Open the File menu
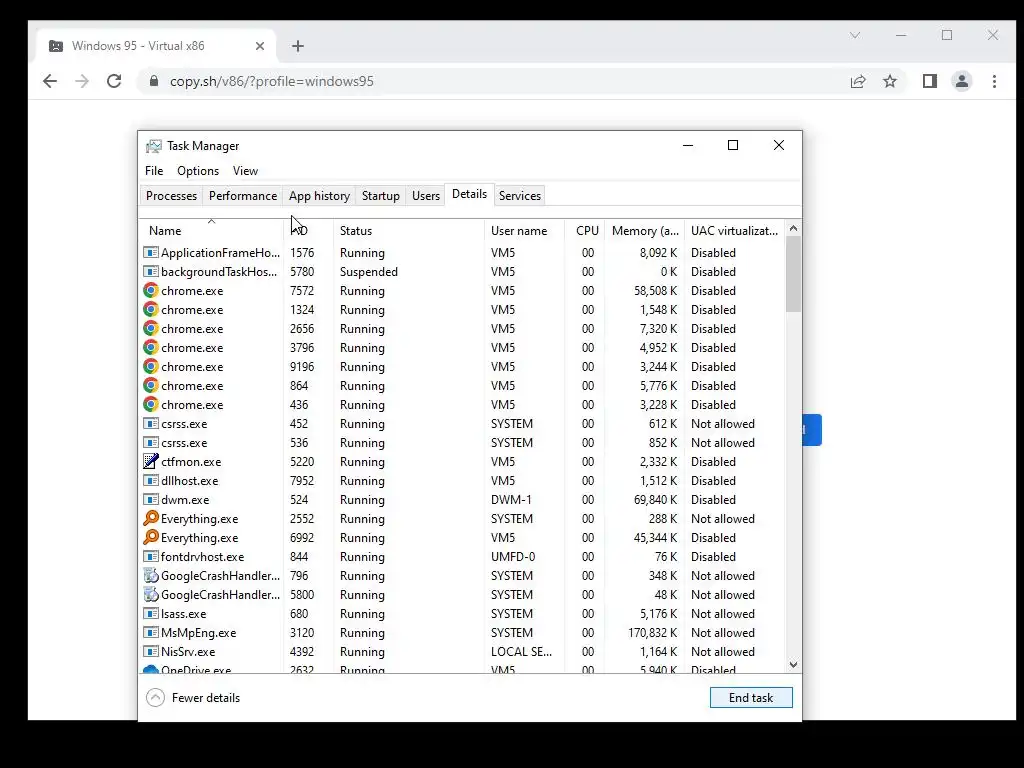This screenshot has height=768, width=1024. pyautogui.click(x=154, y=170)
